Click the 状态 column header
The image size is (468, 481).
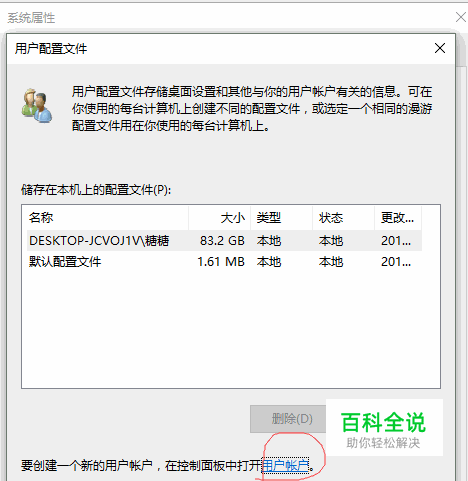343,218
